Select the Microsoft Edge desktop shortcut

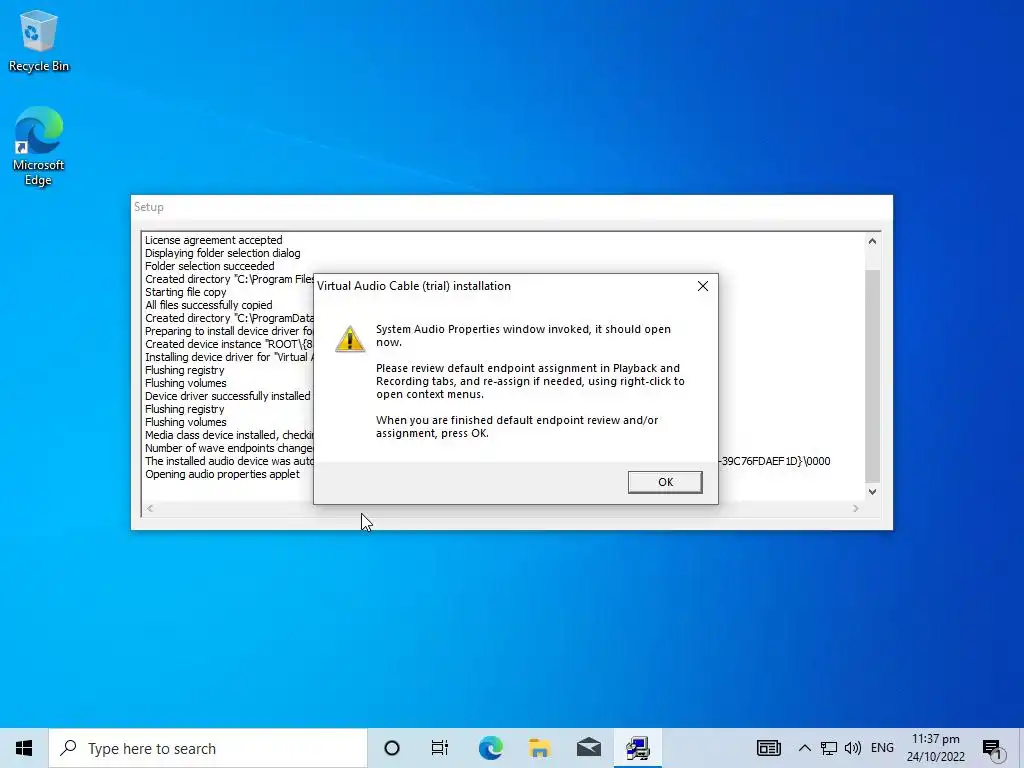(39, 146)
